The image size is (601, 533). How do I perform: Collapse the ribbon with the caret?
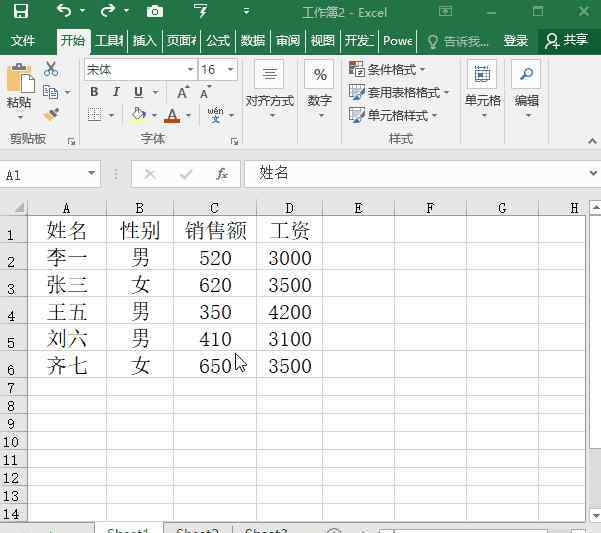click(x=592, y=141)
